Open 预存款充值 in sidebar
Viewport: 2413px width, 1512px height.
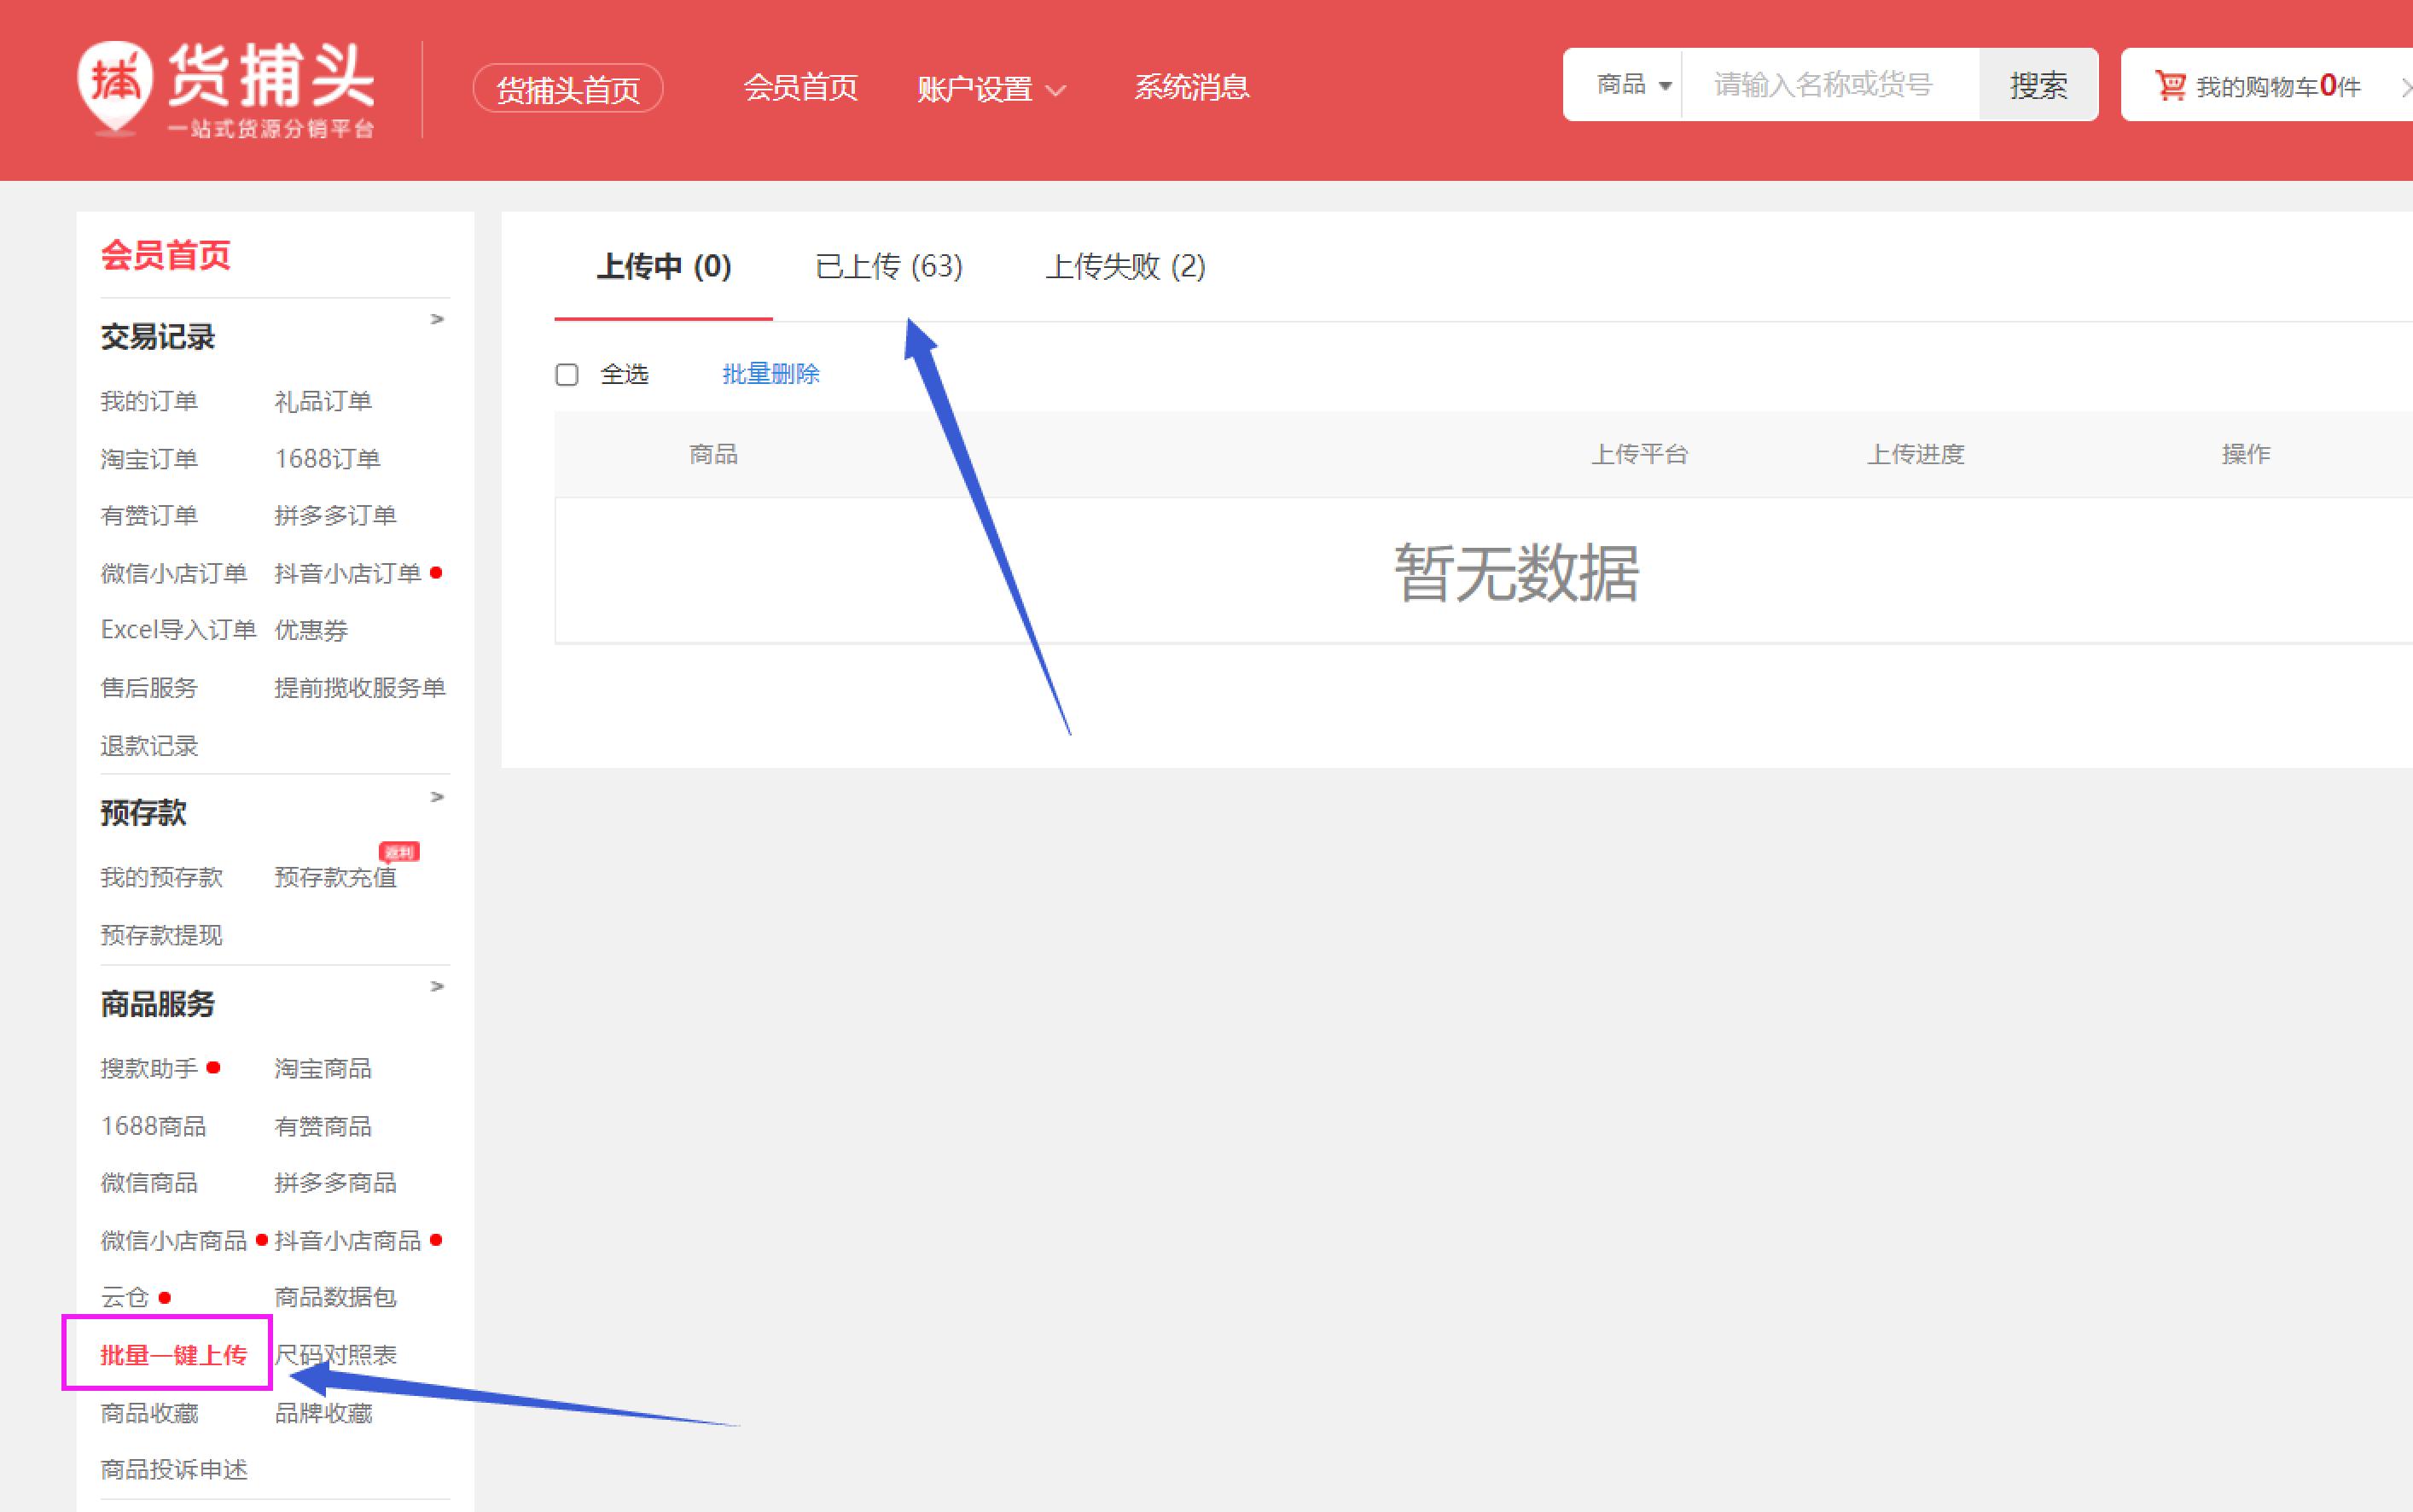point(335,877)
